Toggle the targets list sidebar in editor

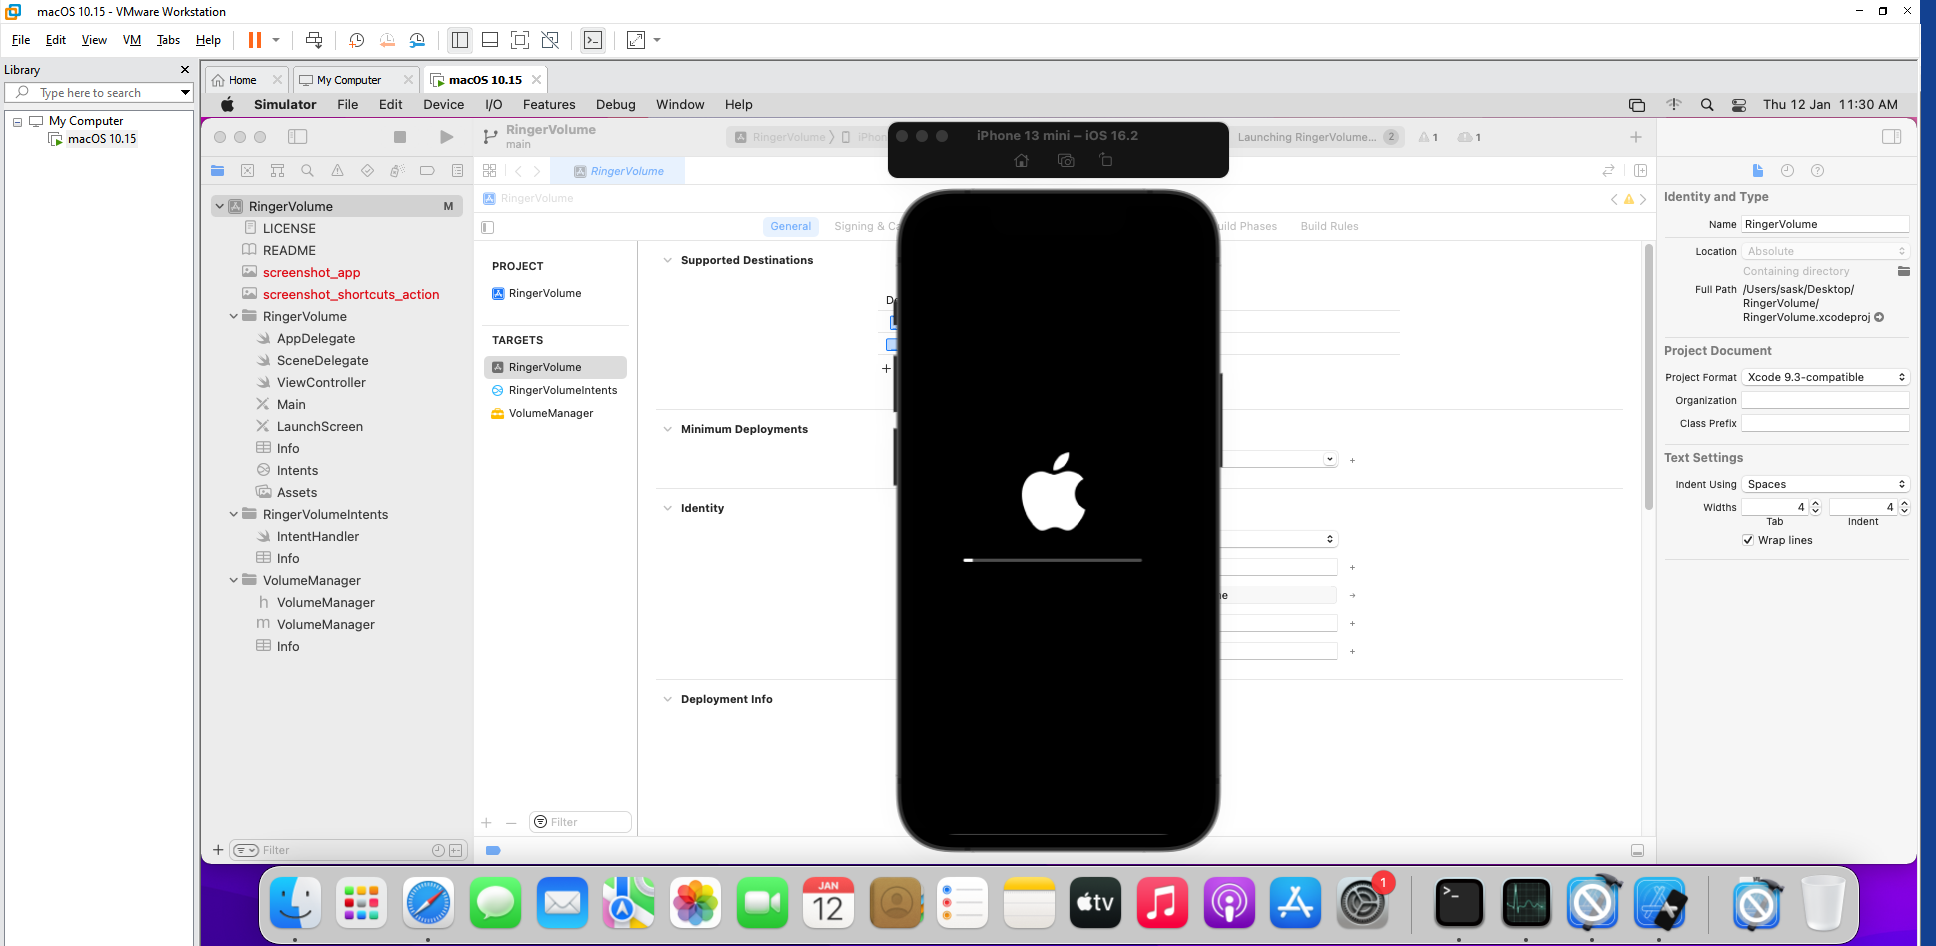tap(488, 227)
